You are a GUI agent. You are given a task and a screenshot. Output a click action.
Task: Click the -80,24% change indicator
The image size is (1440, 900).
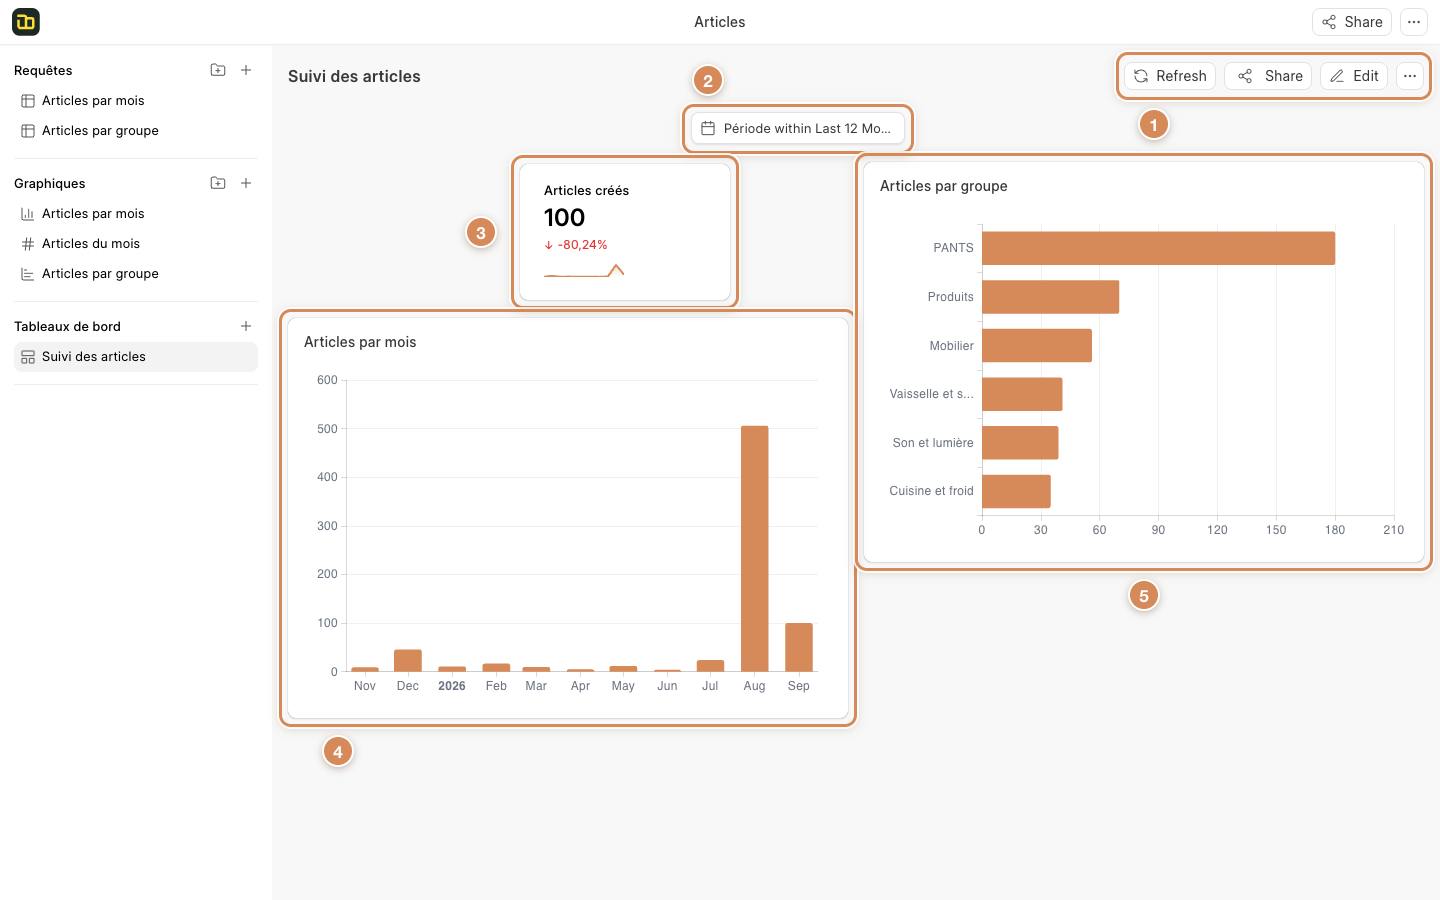[x=576, y=245]
